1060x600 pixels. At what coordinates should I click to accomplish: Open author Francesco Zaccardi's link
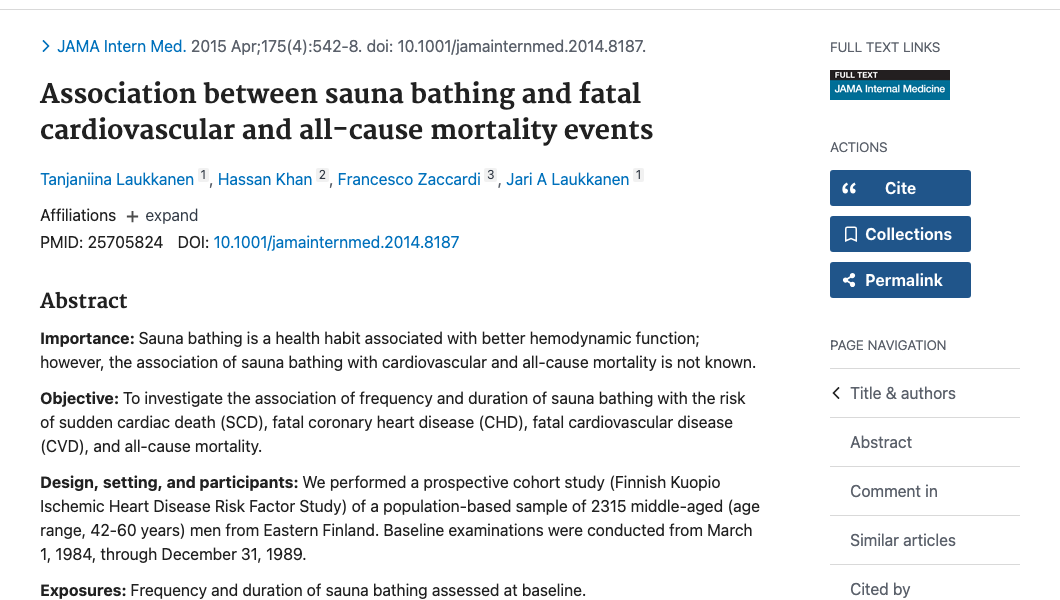click(x=408, y=180)
